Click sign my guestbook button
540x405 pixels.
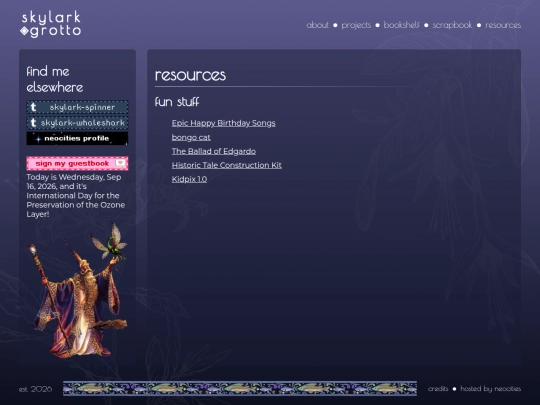[x=77, y=163]
